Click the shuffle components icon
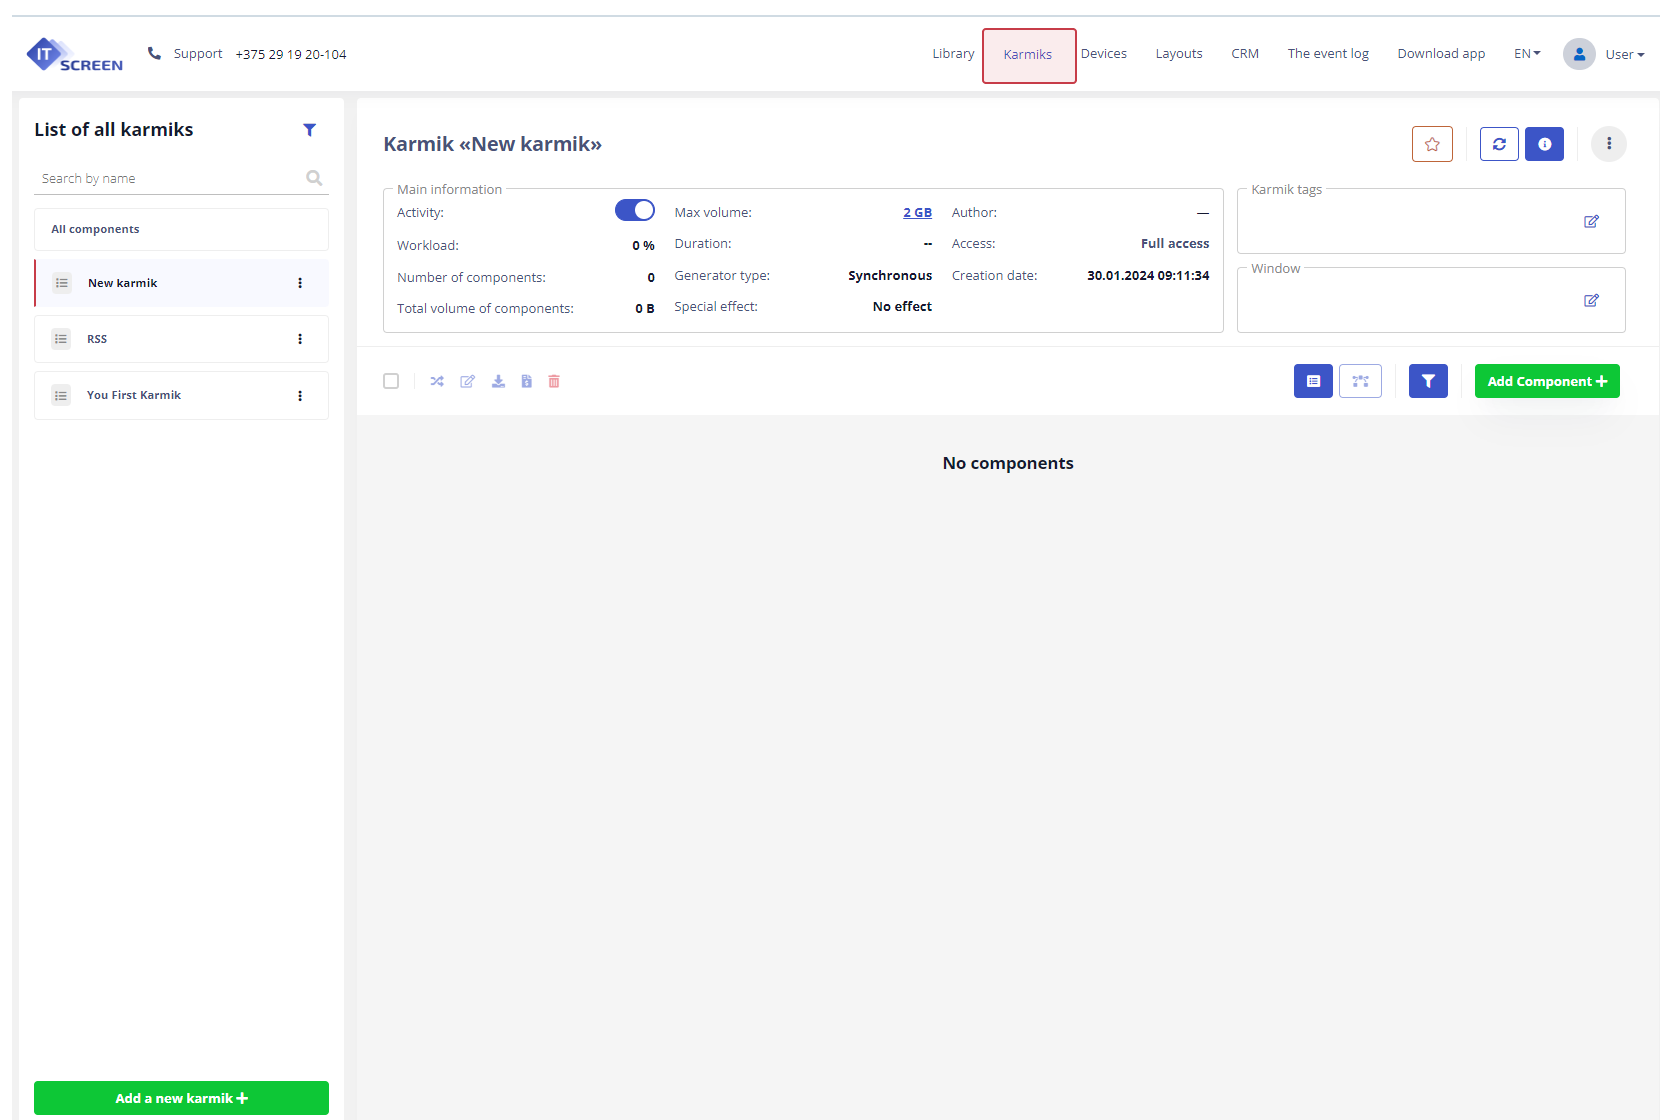 tap(437, 381)
